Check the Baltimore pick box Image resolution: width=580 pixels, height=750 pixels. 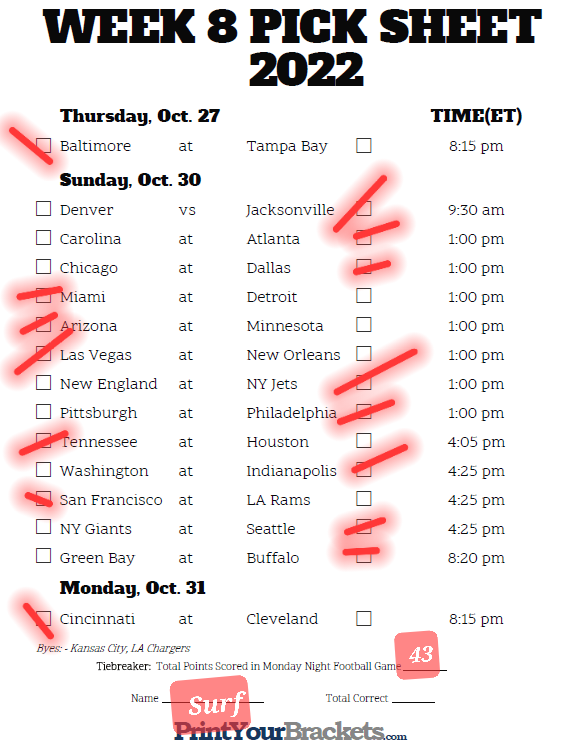coord(44,145)
